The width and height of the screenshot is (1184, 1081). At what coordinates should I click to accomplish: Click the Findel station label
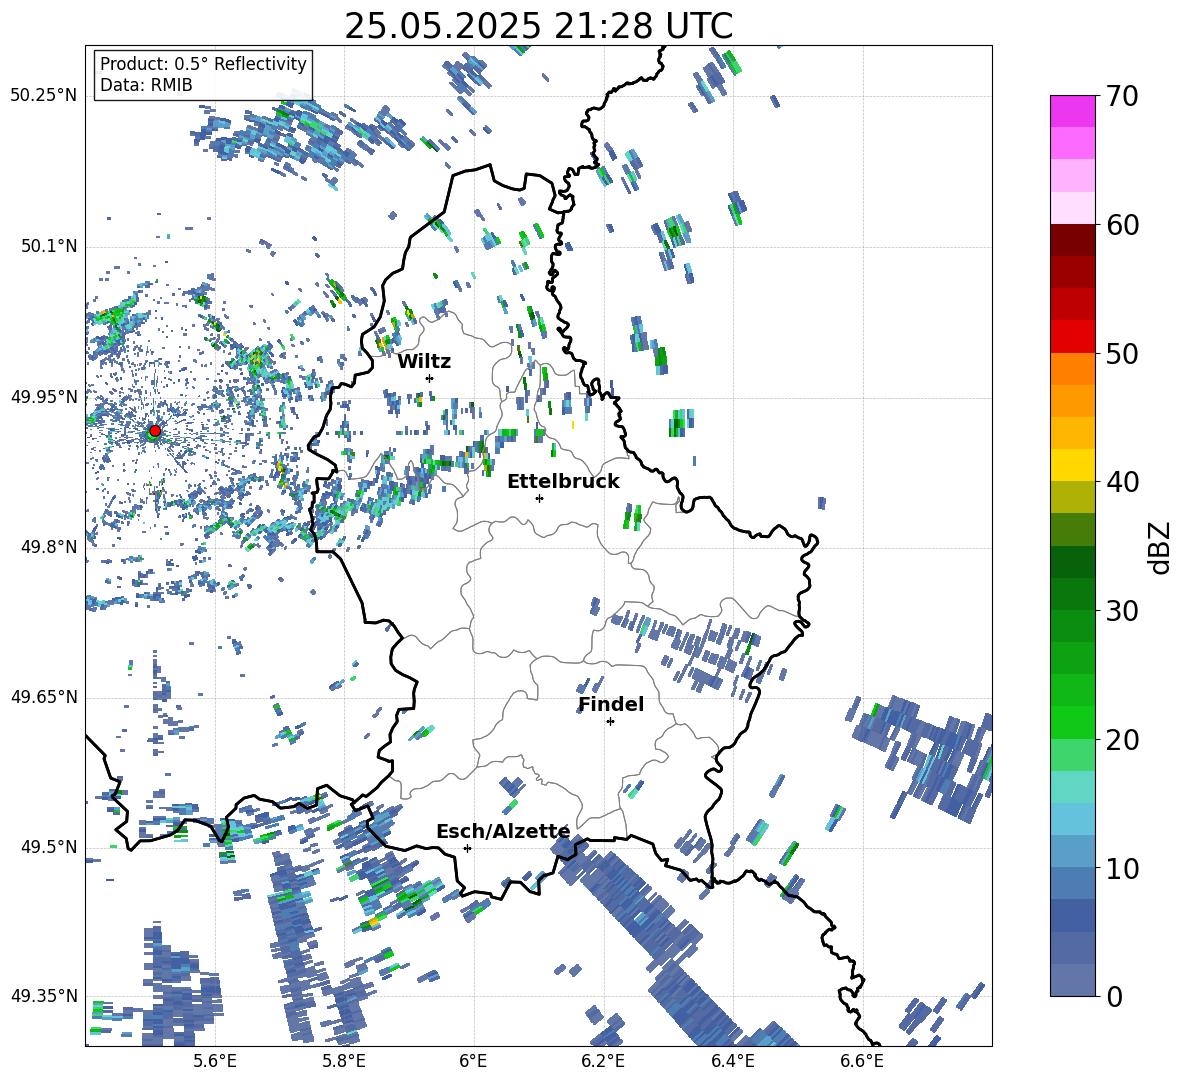611,704
